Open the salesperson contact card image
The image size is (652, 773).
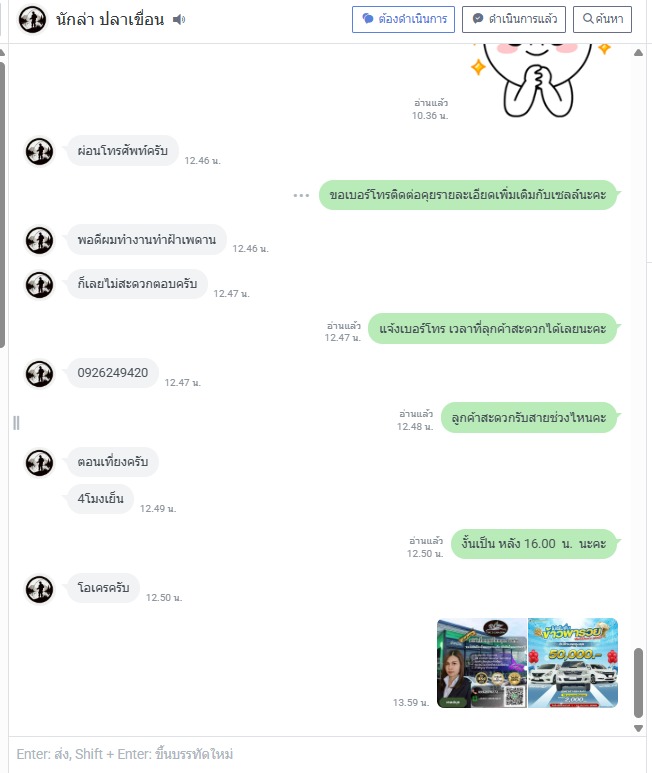482,663
